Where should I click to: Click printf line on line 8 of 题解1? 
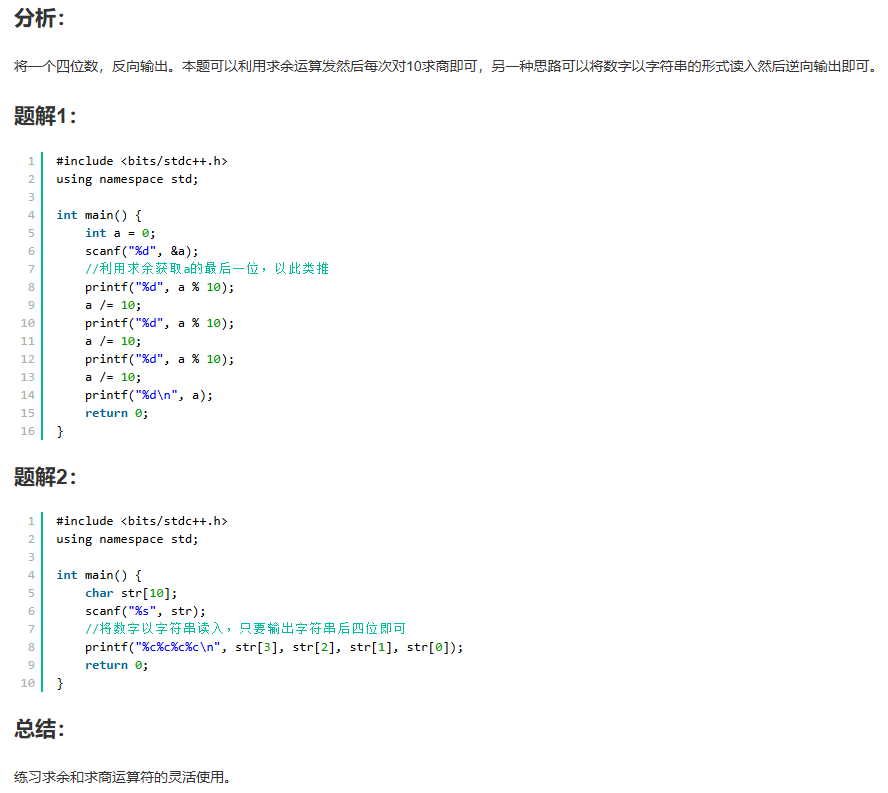159,287
